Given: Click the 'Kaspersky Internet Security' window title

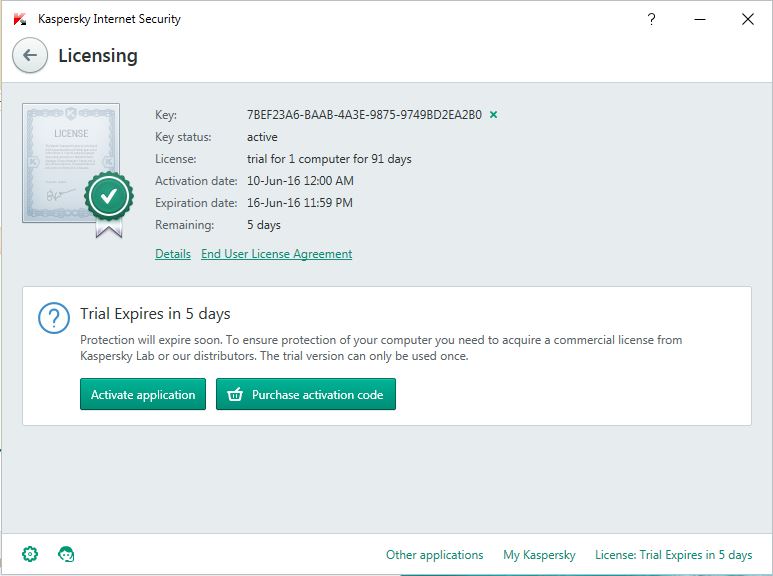Looking at the screenshot, I should coord(109,19).
